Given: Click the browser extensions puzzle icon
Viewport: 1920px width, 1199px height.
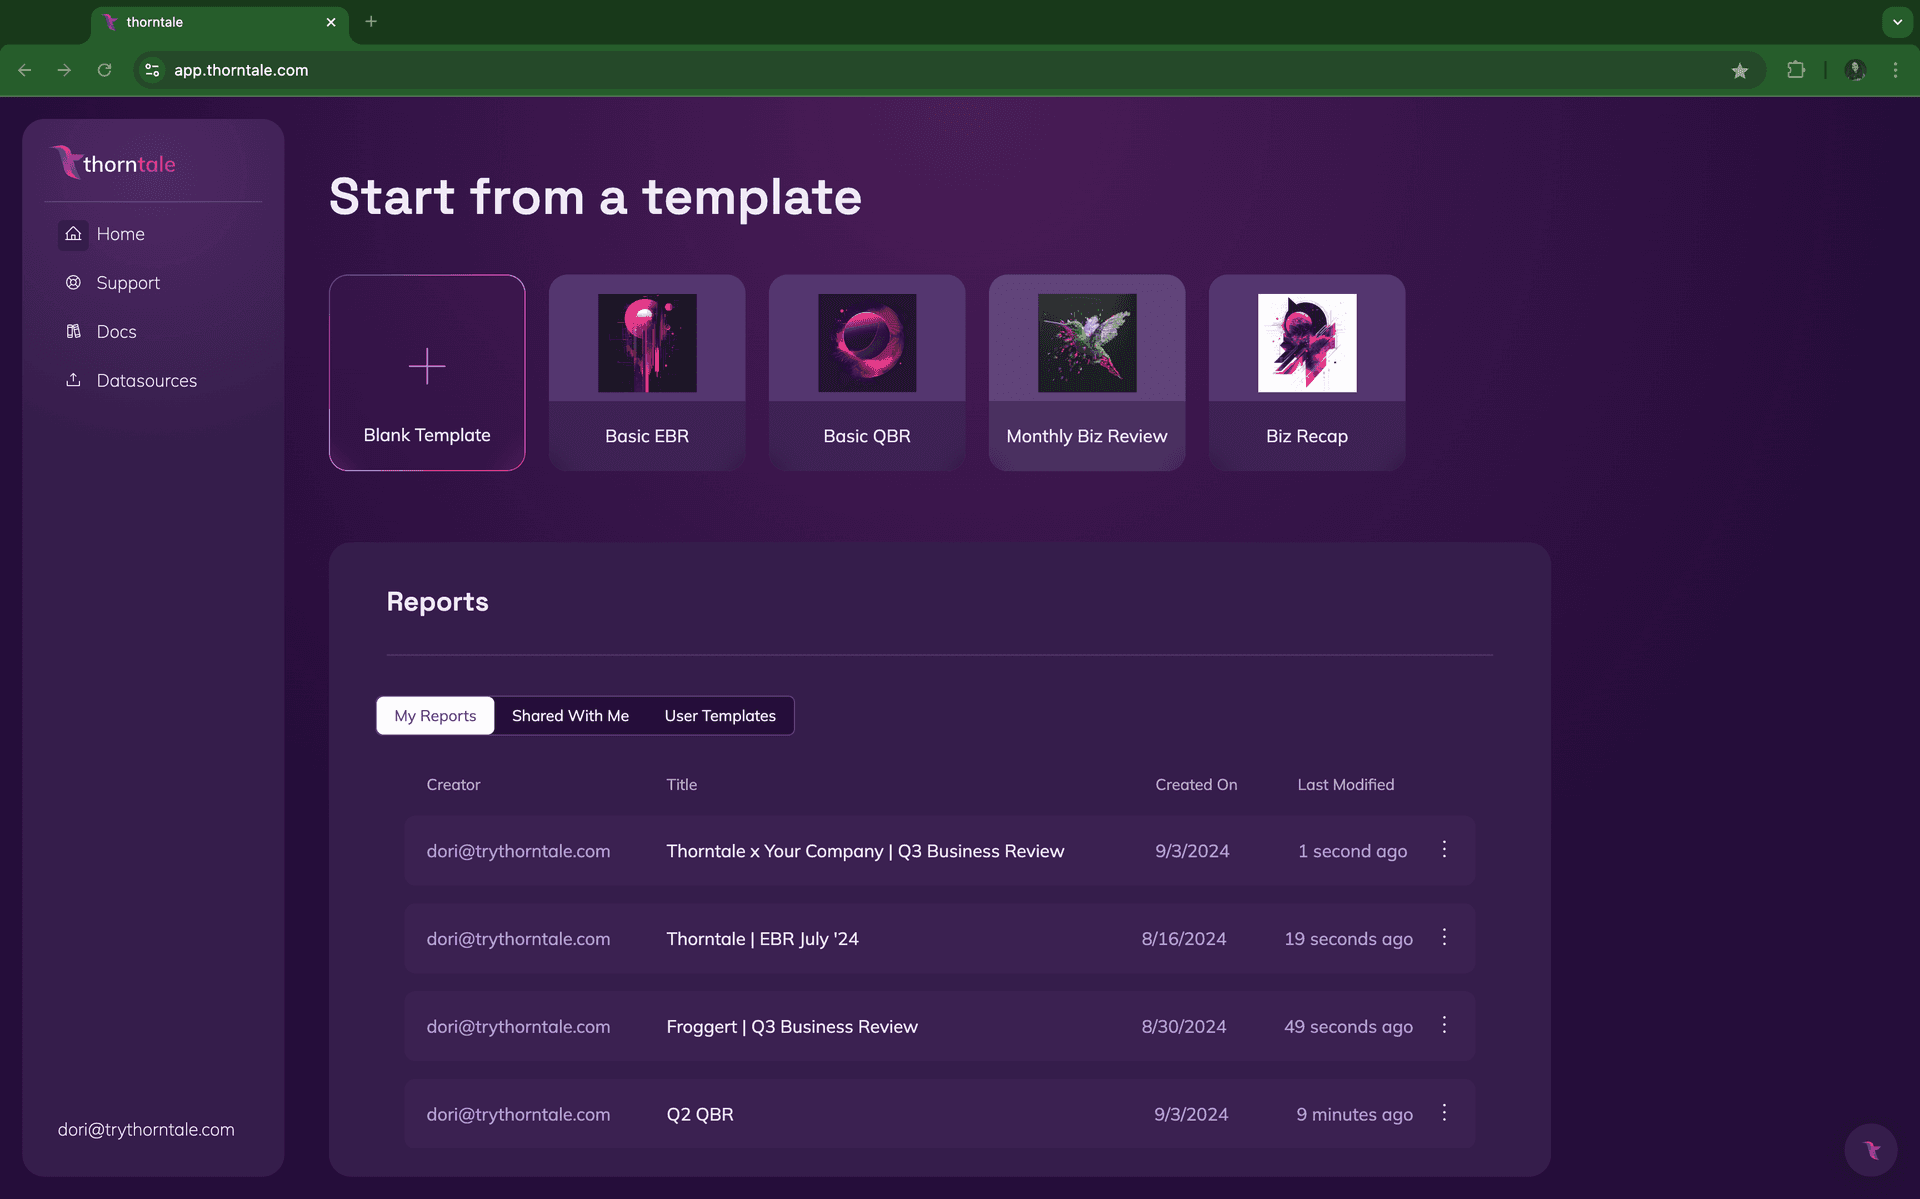Looking at the screenshot, I should click(x=1797, y=70).
